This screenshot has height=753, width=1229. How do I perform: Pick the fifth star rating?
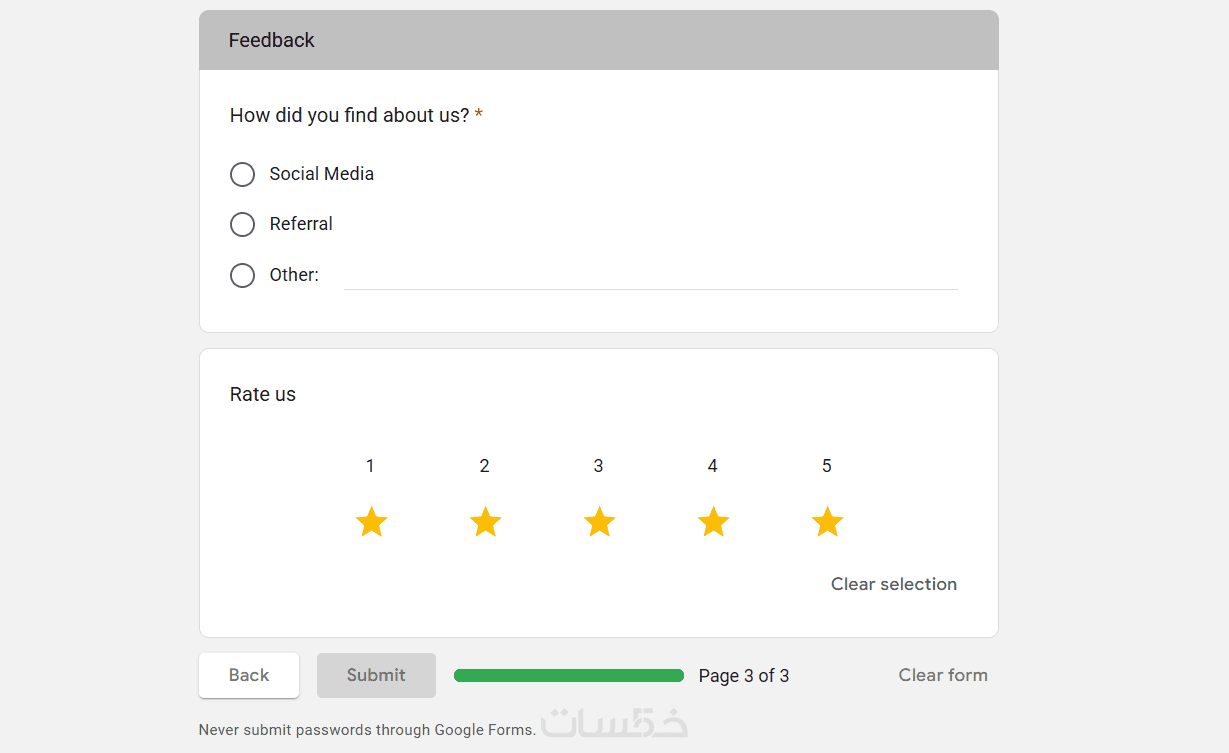coord(827,522)
